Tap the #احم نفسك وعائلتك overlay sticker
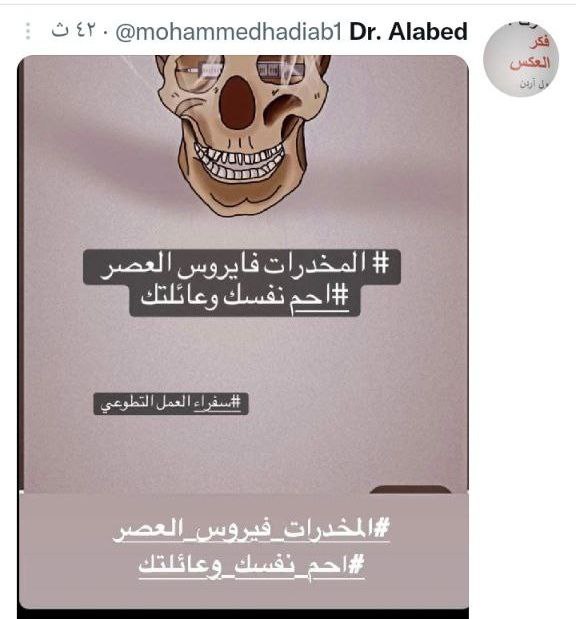576x619 pixels. click(245, 300)
